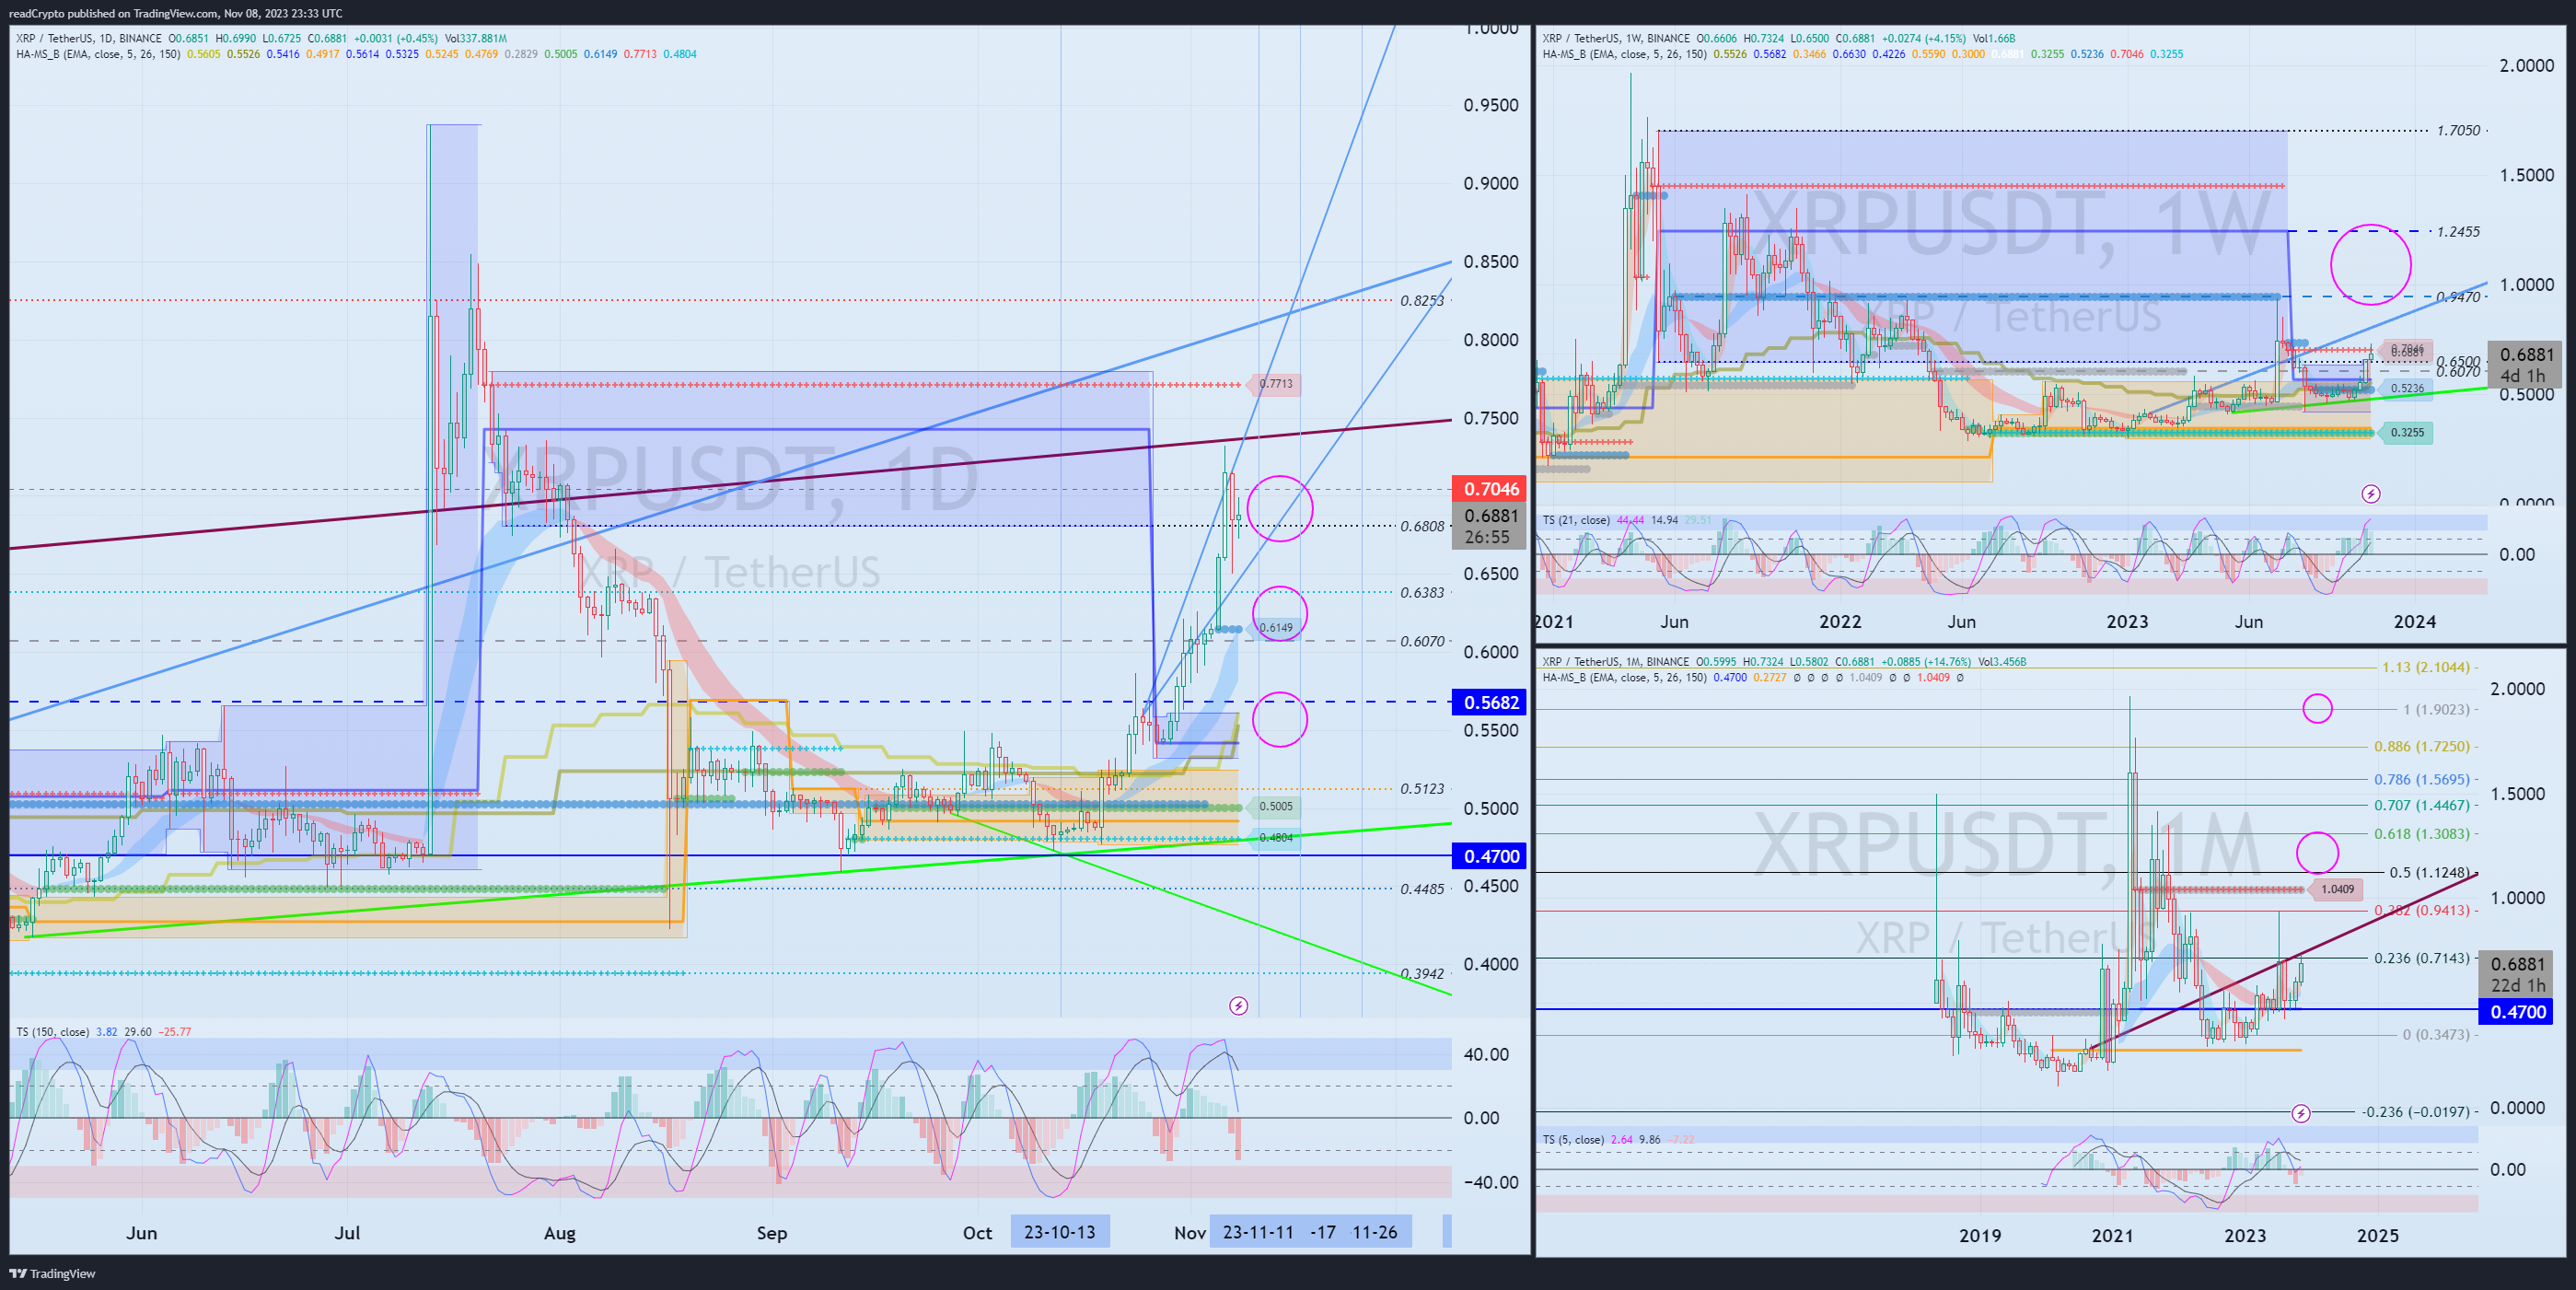Viewport: 2576px width, 1290px height.
Task: Click the Fibonacci label 0.707 (1.4467)
Action: pos(2421,805)
